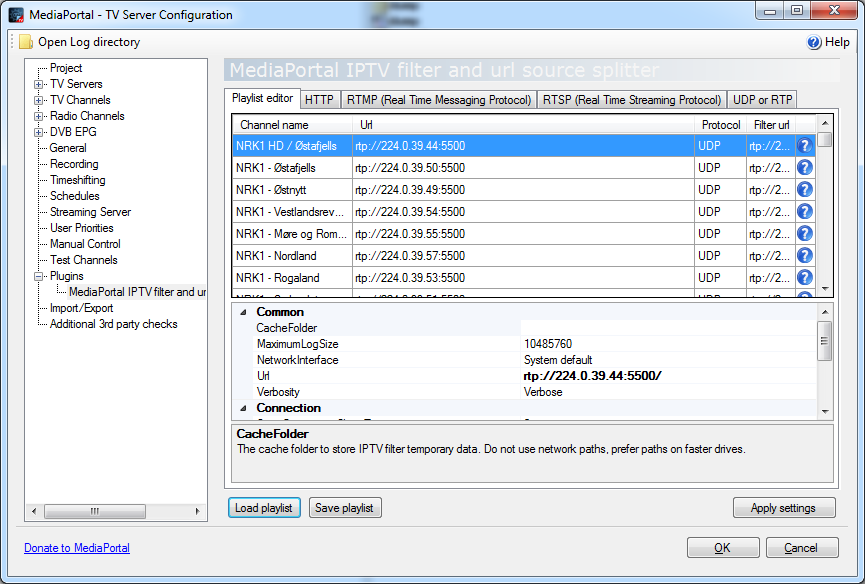
Task: Expand the DVB EPG tree node
Action: coord(38,132)
